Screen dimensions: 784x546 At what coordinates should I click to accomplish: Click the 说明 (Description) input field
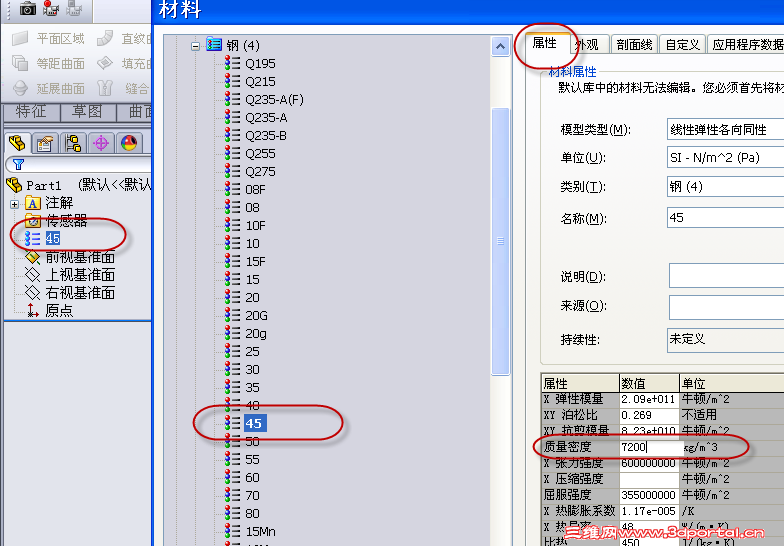(x=726, y=276)
